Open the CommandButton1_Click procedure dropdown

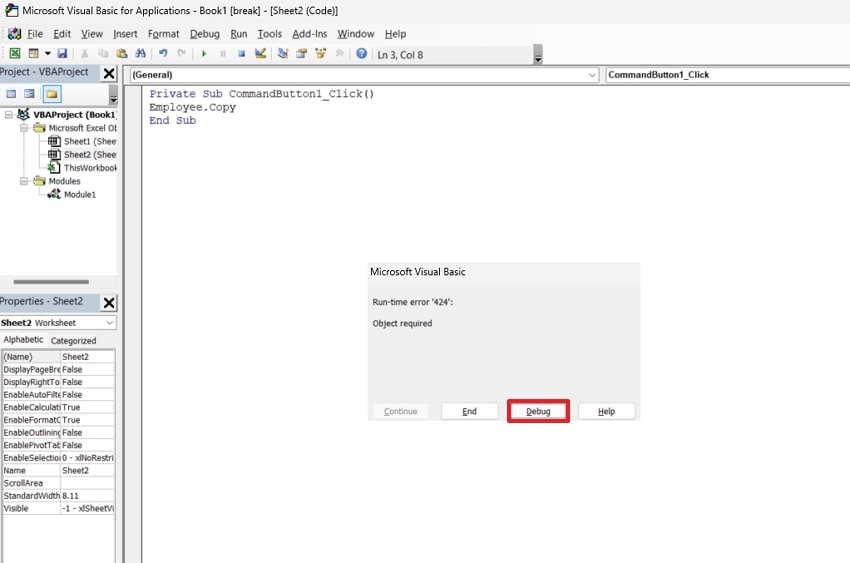click(x=727, y=75)
